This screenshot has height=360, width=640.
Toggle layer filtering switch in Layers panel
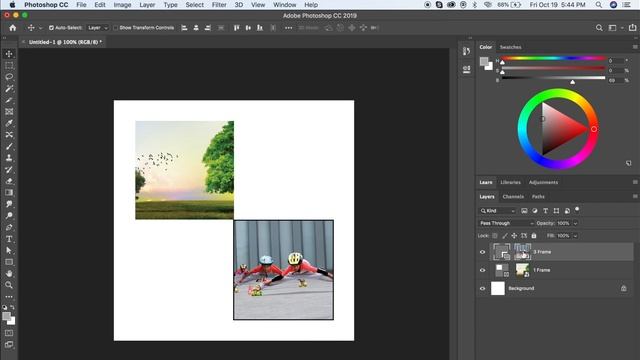coord(577,209)
